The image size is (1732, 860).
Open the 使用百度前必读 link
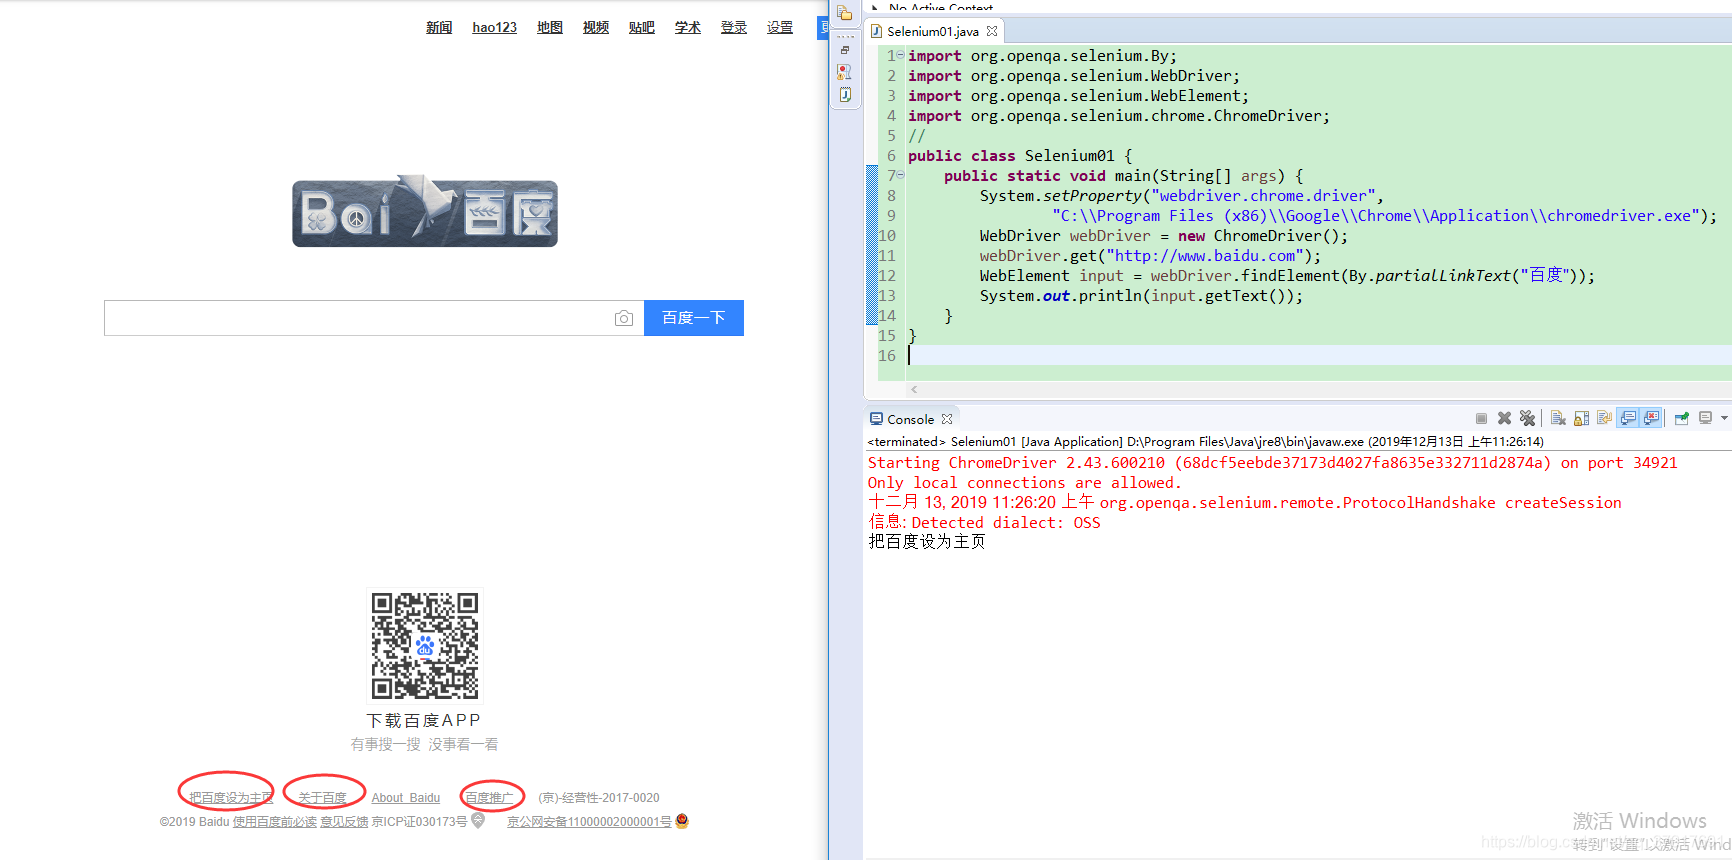click(x=275, y=822)
